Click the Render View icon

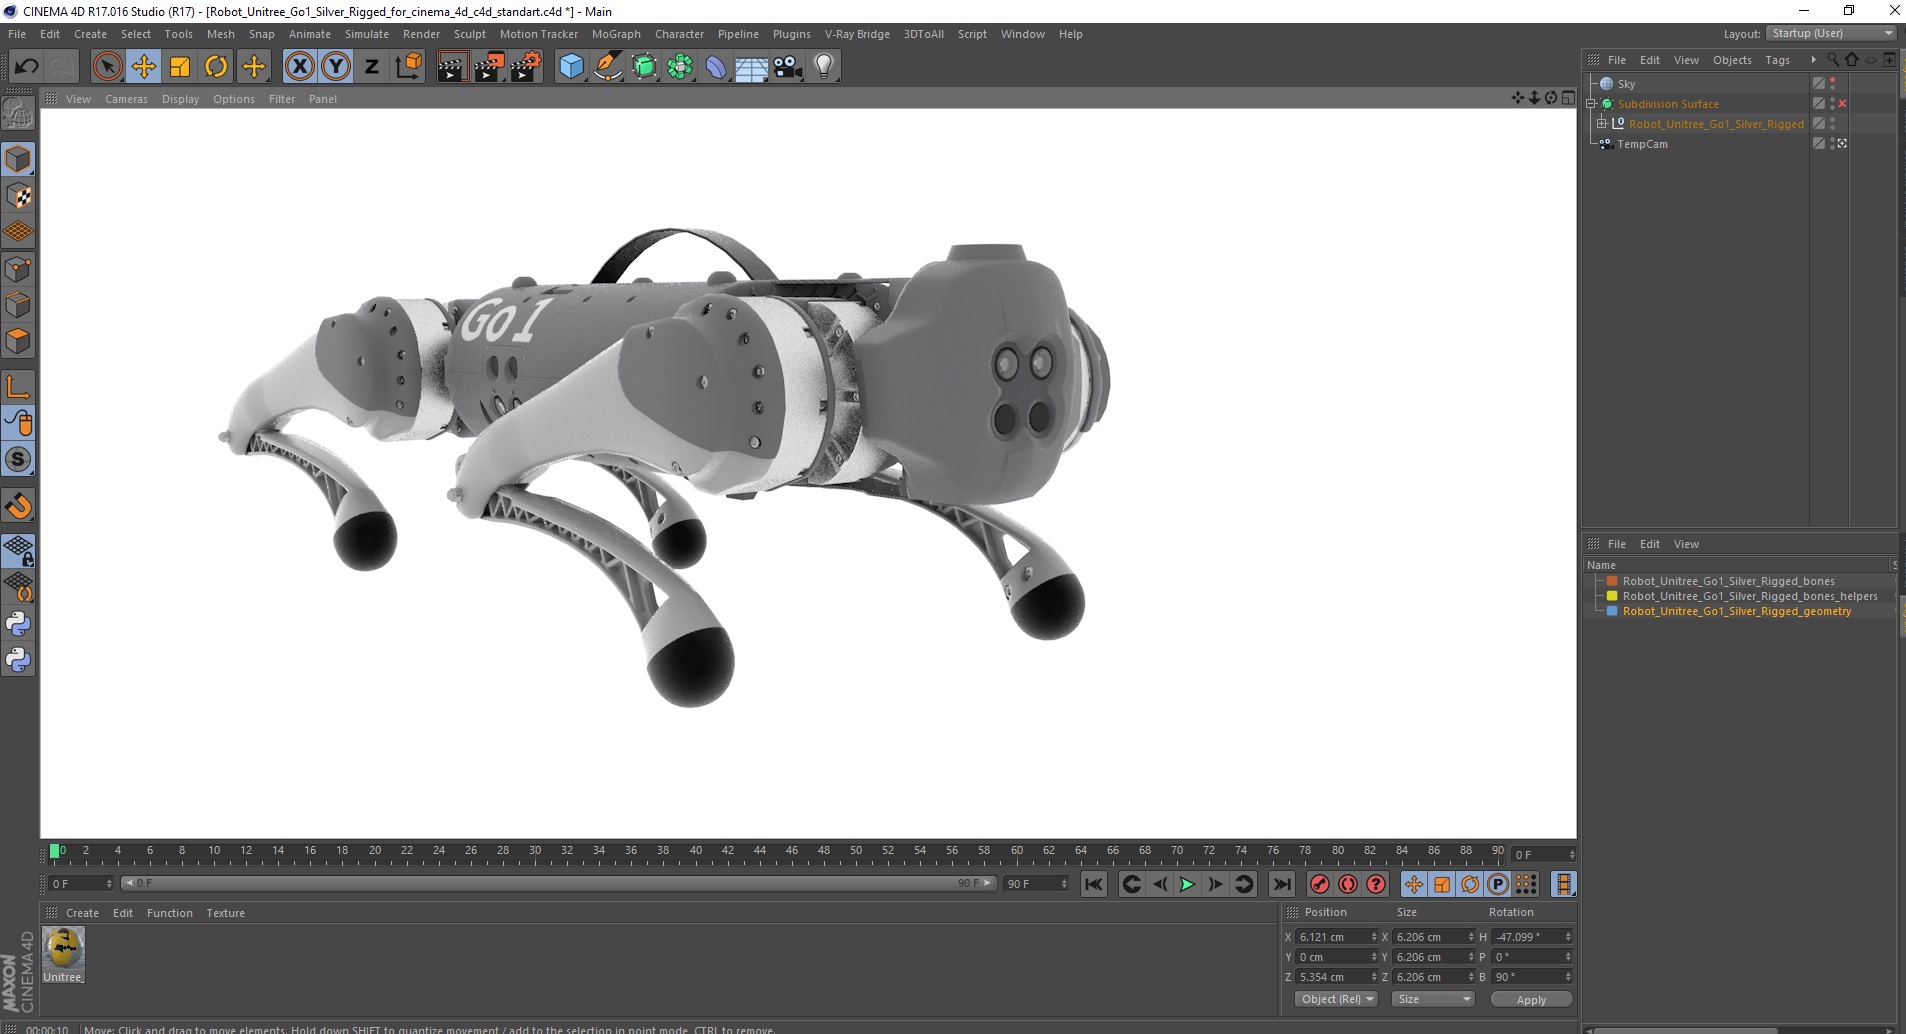(452, 67)
